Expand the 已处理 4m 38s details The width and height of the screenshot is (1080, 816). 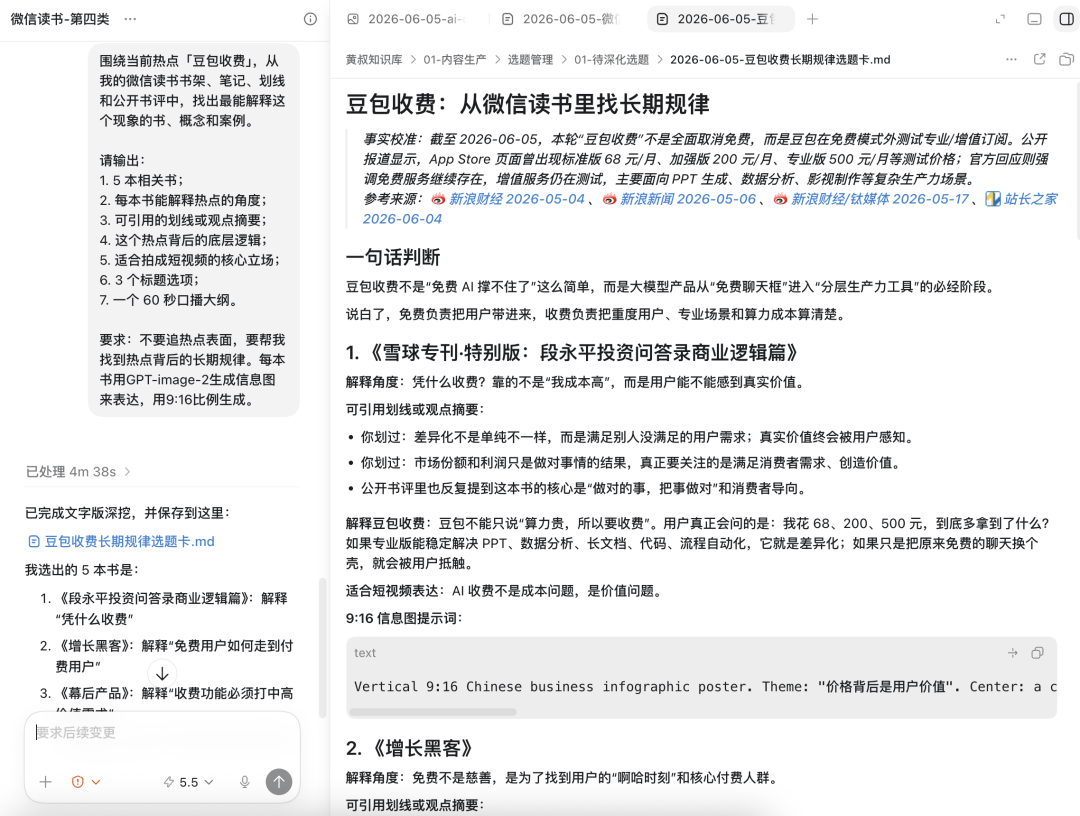[x=78, y=472]
